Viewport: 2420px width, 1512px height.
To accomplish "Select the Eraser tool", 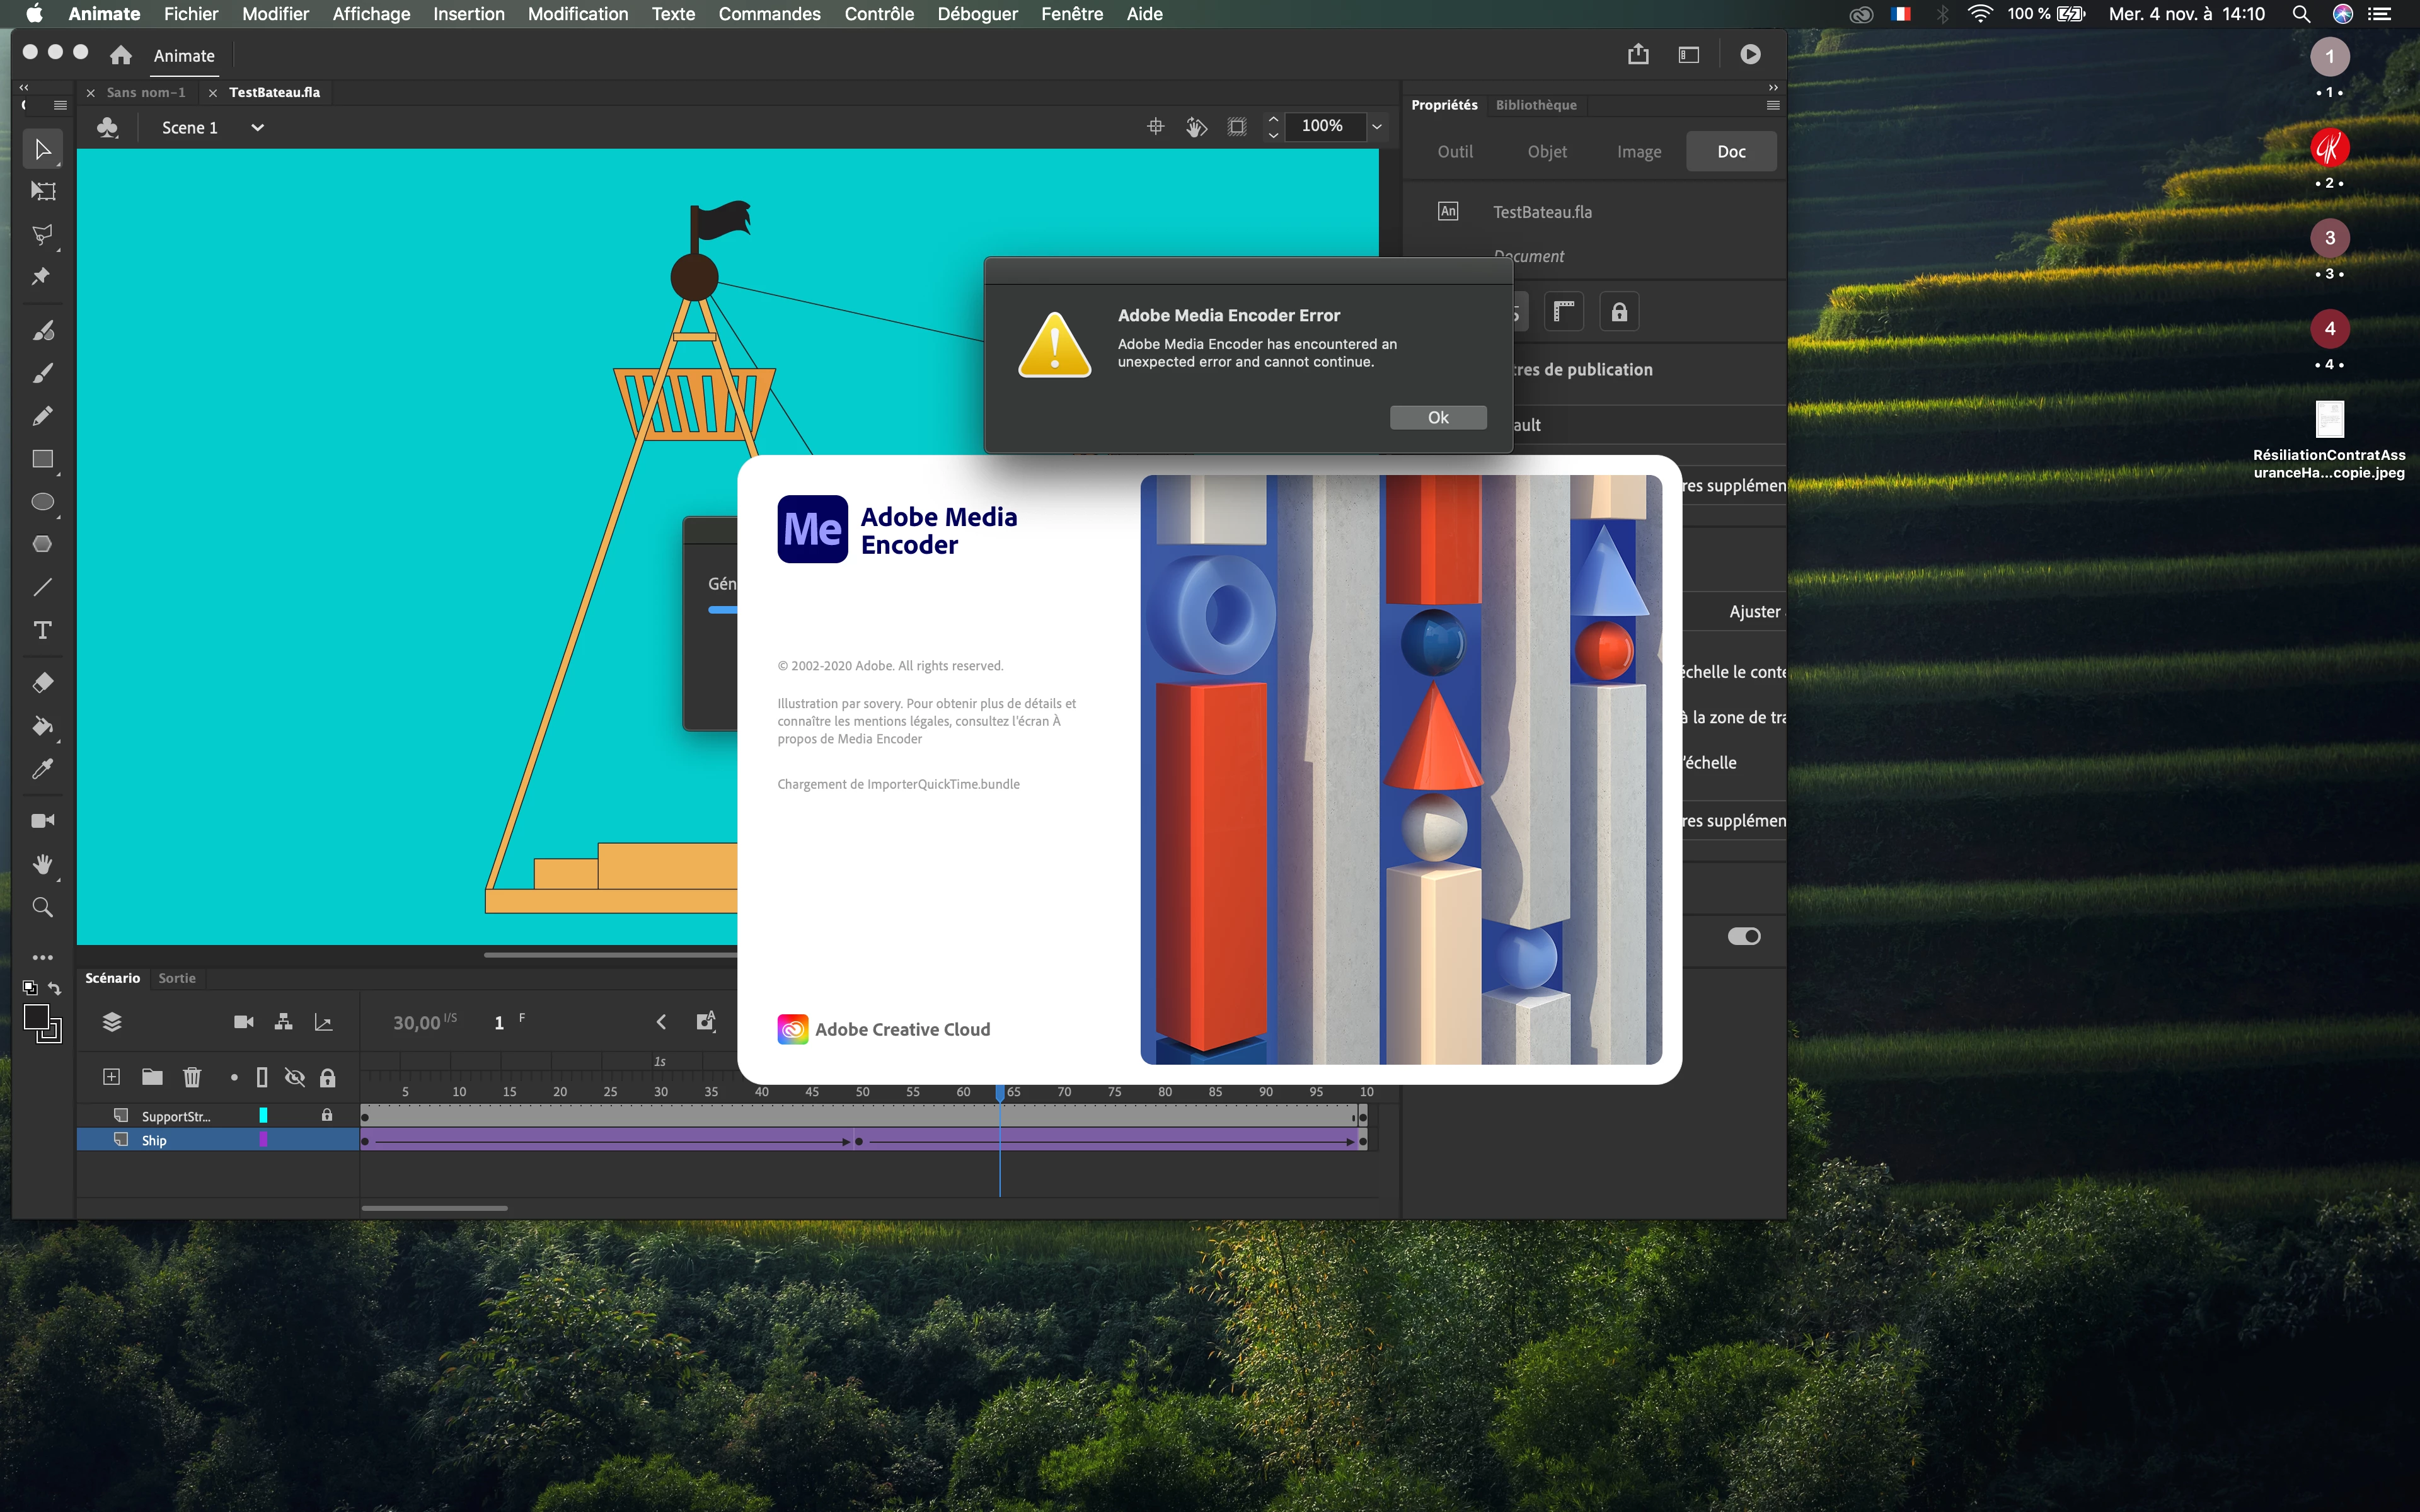I will point(42,683).
